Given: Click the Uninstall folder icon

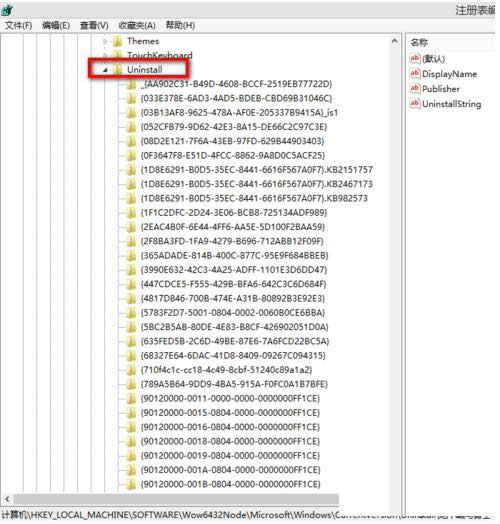Looking at the screenshot, I should [117, 70].
